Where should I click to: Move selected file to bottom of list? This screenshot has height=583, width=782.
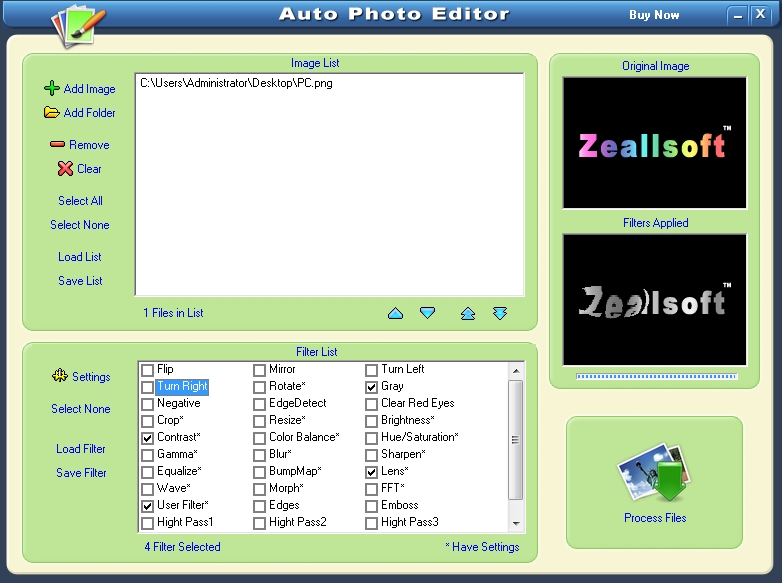[x=500, y=313]
